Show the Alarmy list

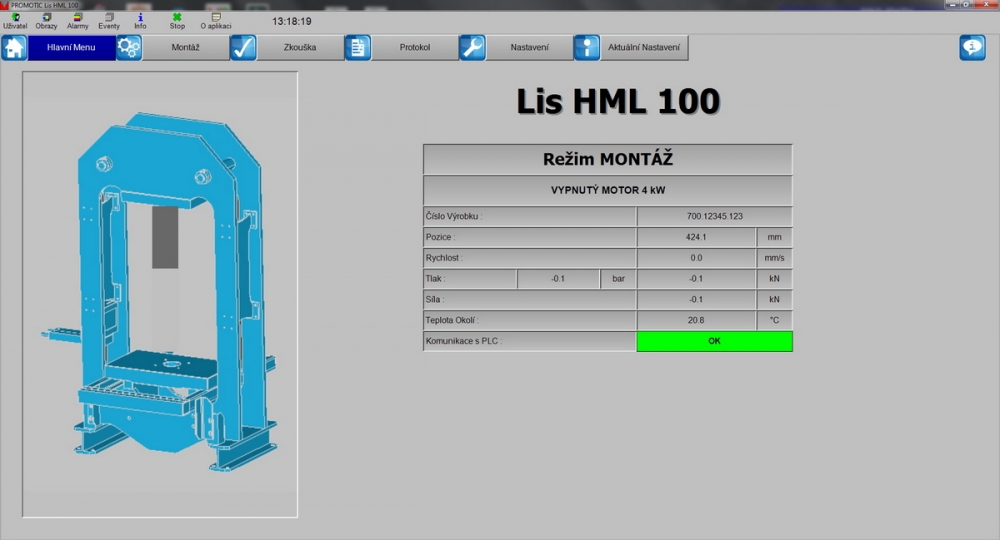(78, 21)
